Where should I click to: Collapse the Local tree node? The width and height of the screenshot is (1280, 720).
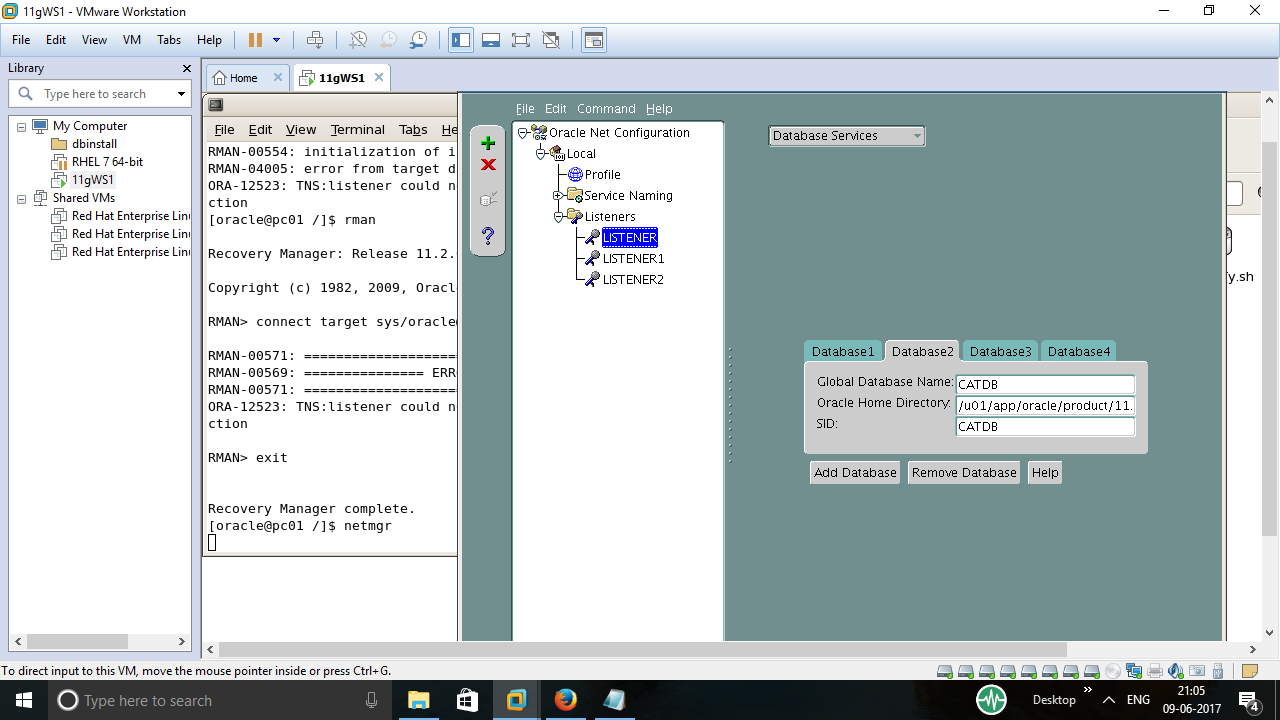point(540,153)
